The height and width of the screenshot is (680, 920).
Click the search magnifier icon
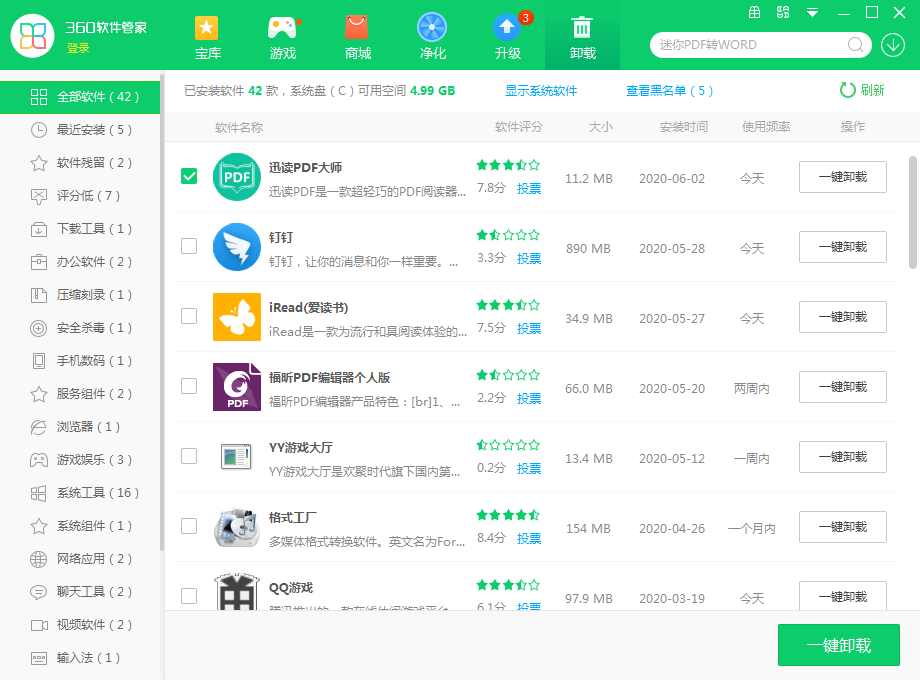(856, 45)
